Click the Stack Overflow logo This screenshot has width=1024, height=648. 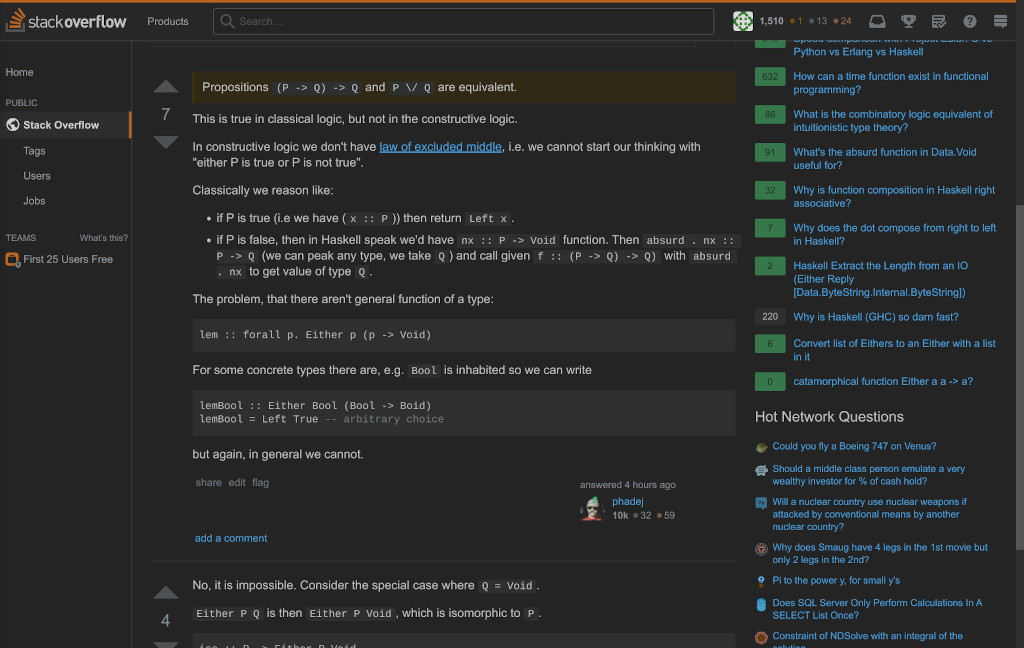66,20
